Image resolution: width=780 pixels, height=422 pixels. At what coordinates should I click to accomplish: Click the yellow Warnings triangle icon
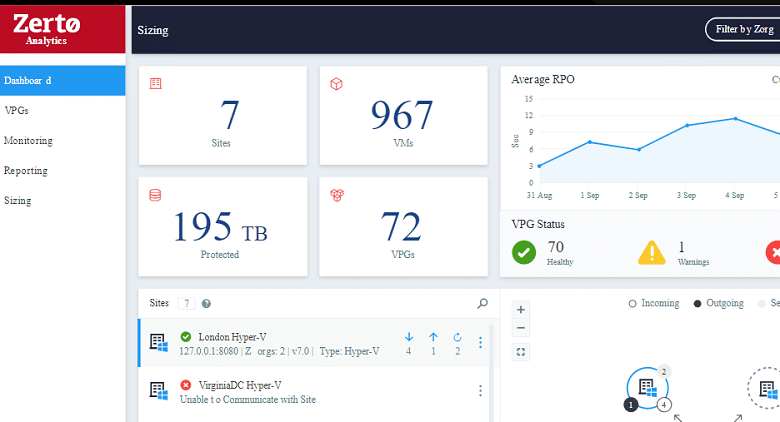[x=652, y=252]
